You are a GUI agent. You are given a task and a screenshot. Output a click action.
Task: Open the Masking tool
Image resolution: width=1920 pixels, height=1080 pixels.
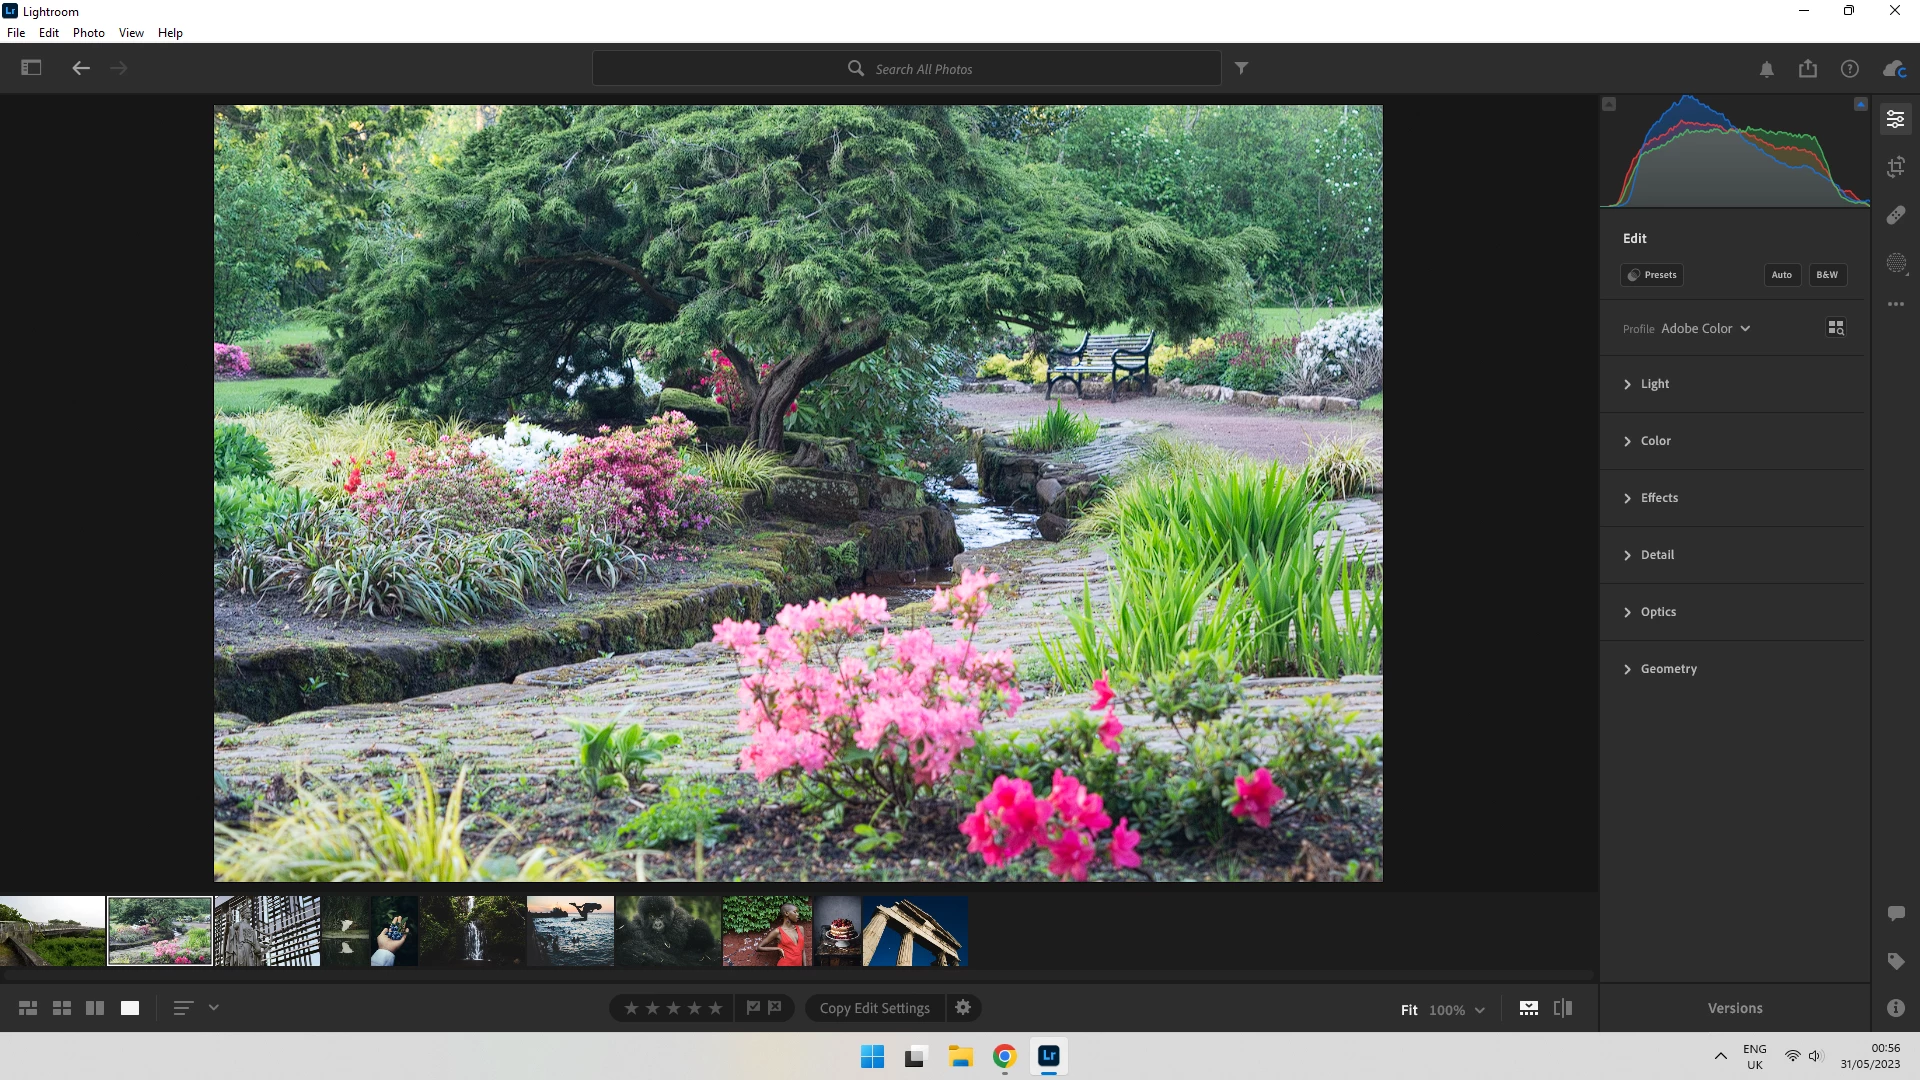coord(1896,263)
